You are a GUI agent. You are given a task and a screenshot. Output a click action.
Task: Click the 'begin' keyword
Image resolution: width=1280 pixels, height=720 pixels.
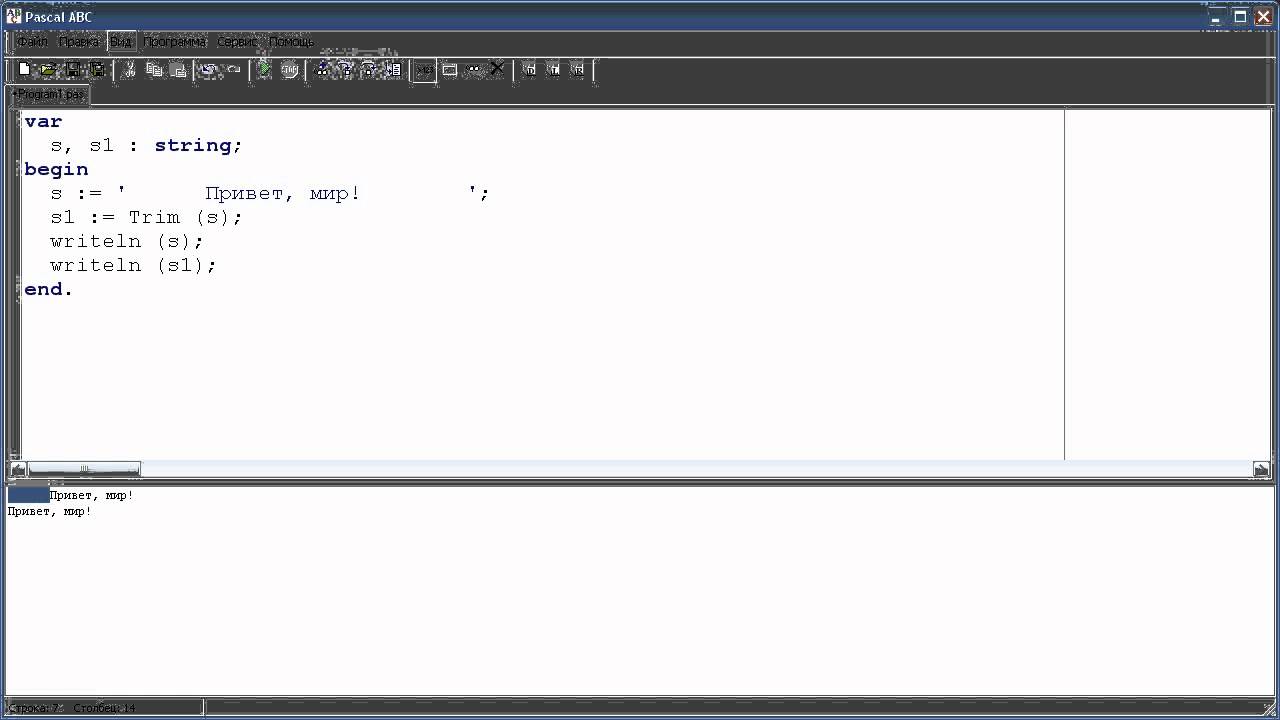coord(56,169)
